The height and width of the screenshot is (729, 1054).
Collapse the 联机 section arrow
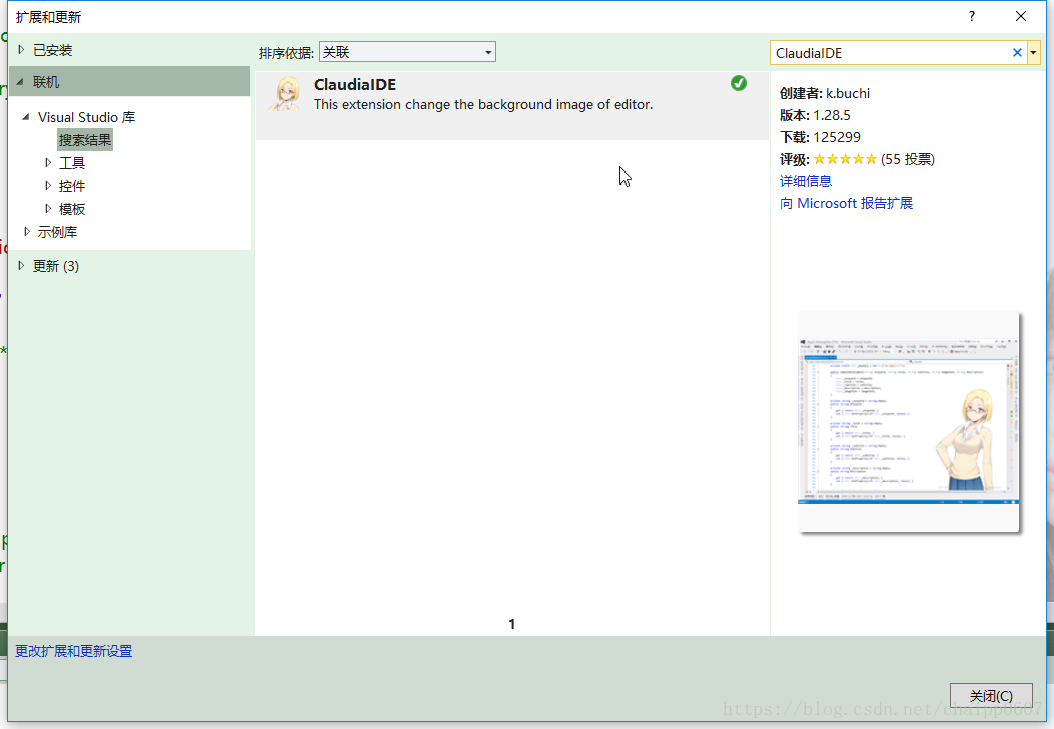pos(20,82)
